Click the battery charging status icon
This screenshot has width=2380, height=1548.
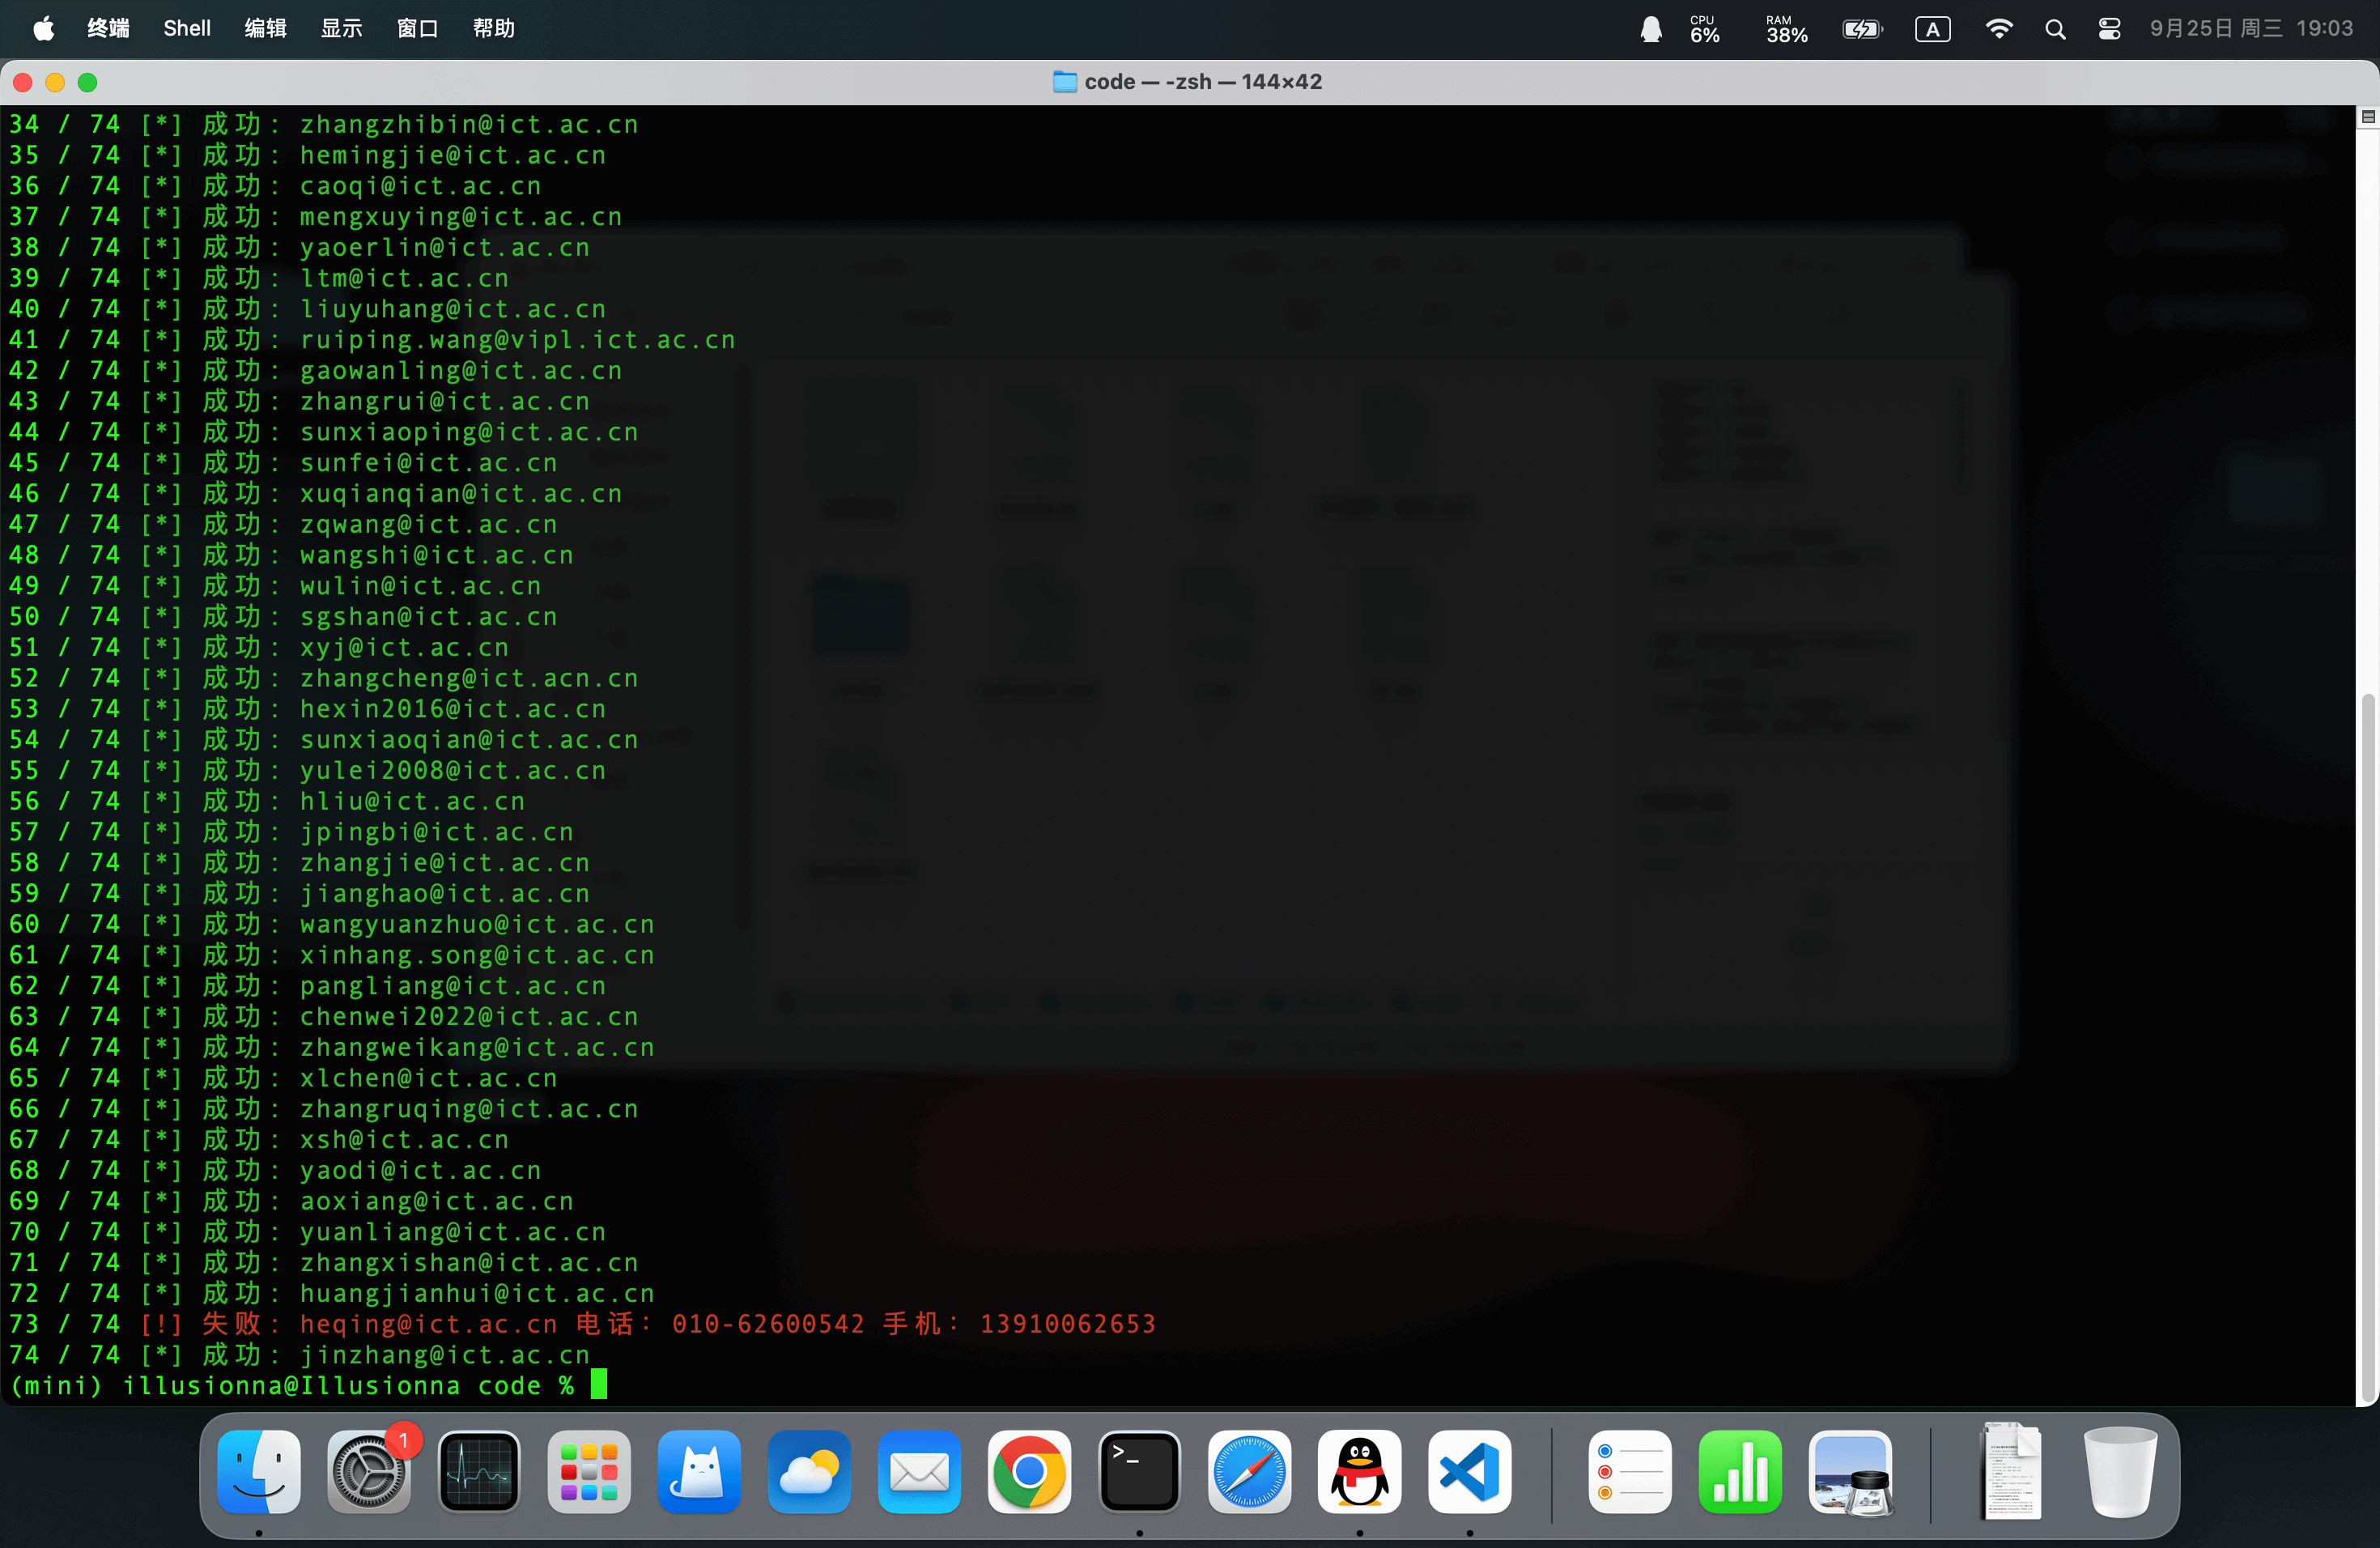coord(1862,29)
